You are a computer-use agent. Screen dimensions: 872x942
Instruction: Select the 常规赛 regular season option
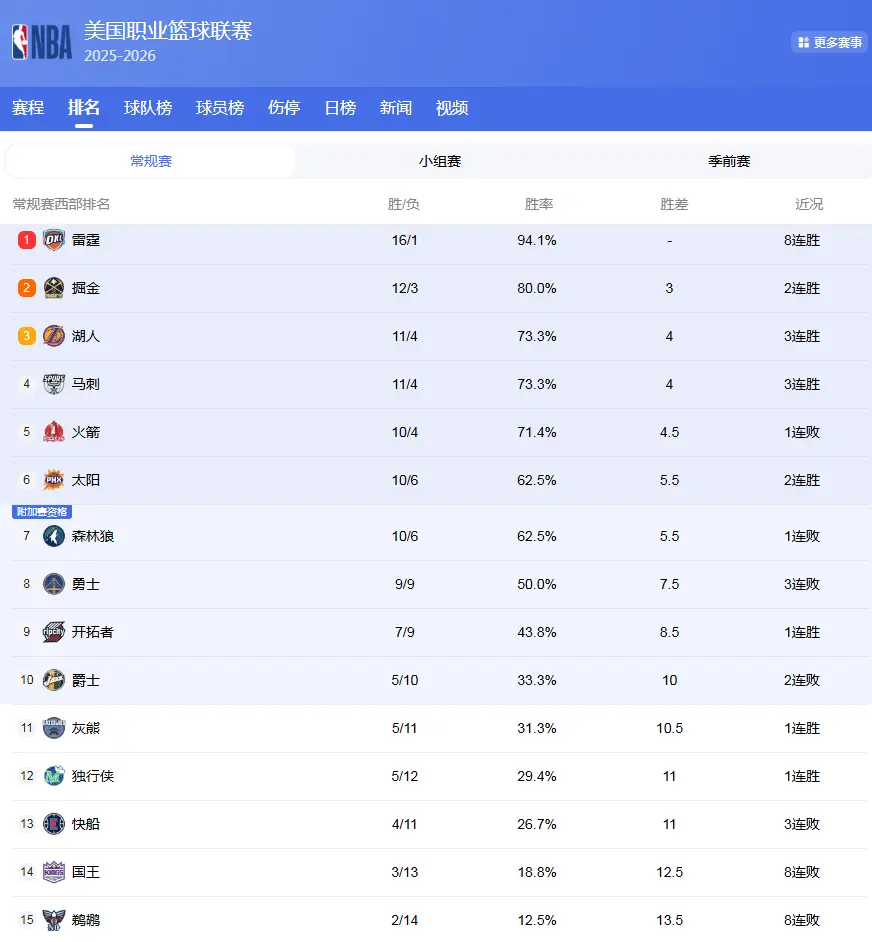click(151, 161)
